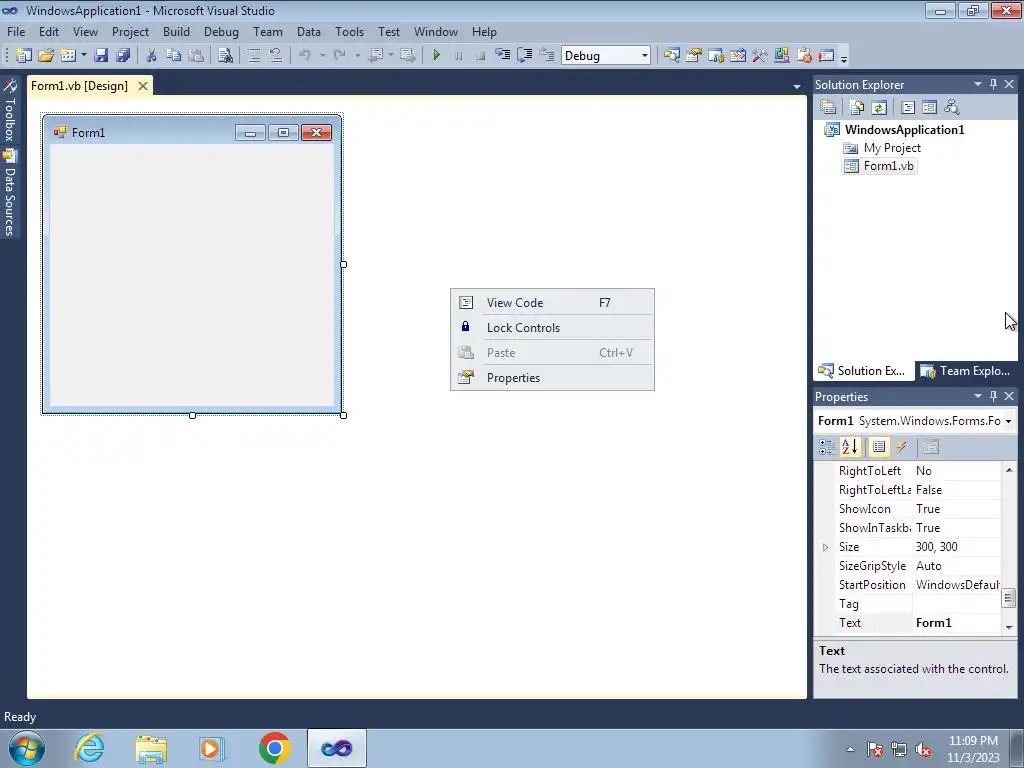Screen dimensions: 1024x768
Task: Open the active documents list dropdown arrow
Action: click(x=797, y=86)
